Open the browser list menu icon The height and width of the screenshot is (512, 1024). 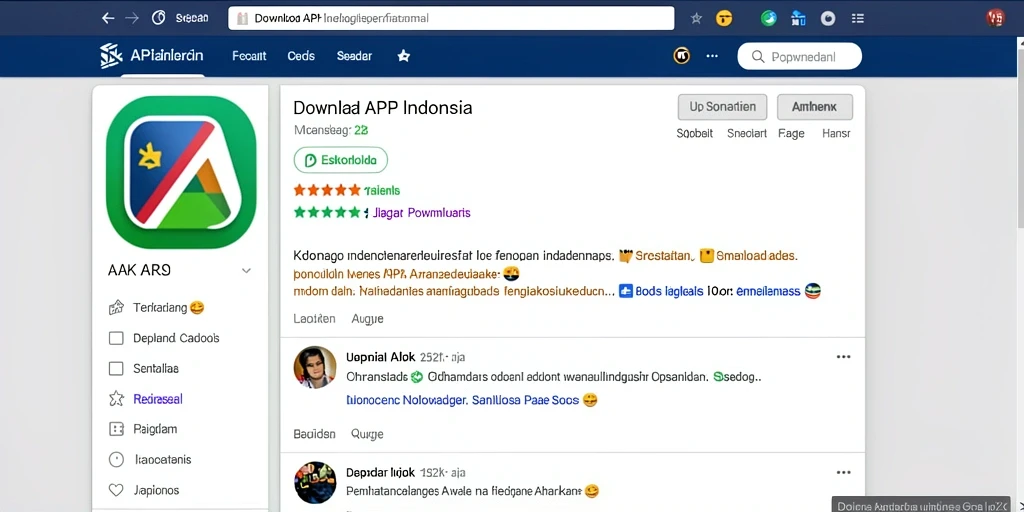[858, 18]
